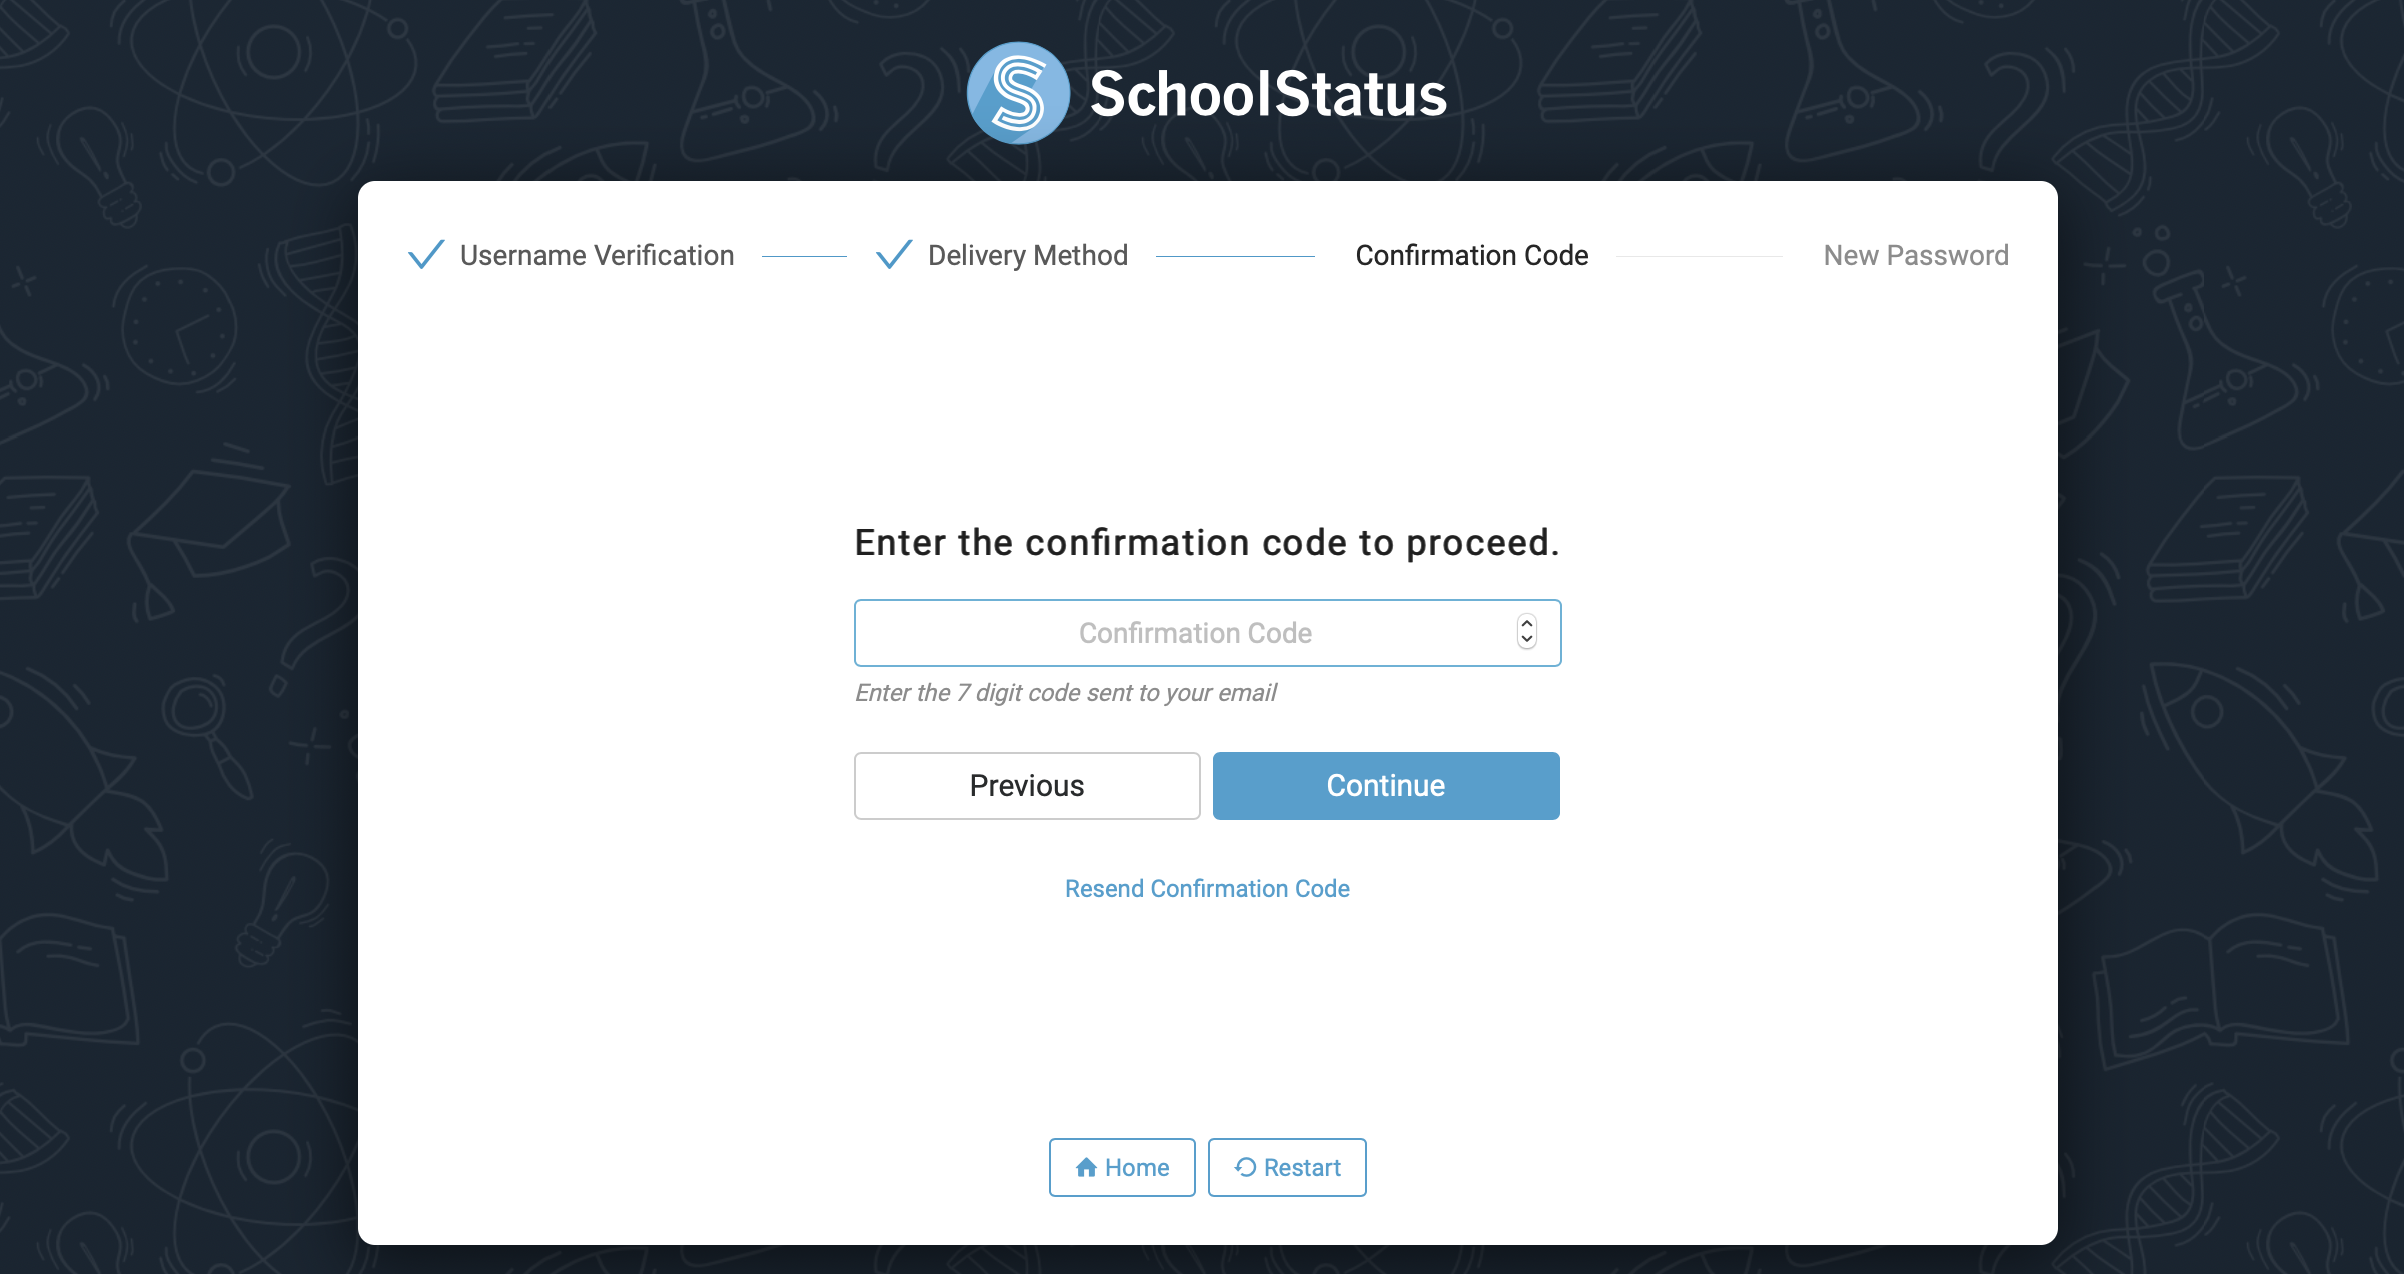Click the SchoolStatus wordmark text
The image size is (2404, 1274).
click(1268, 94)
